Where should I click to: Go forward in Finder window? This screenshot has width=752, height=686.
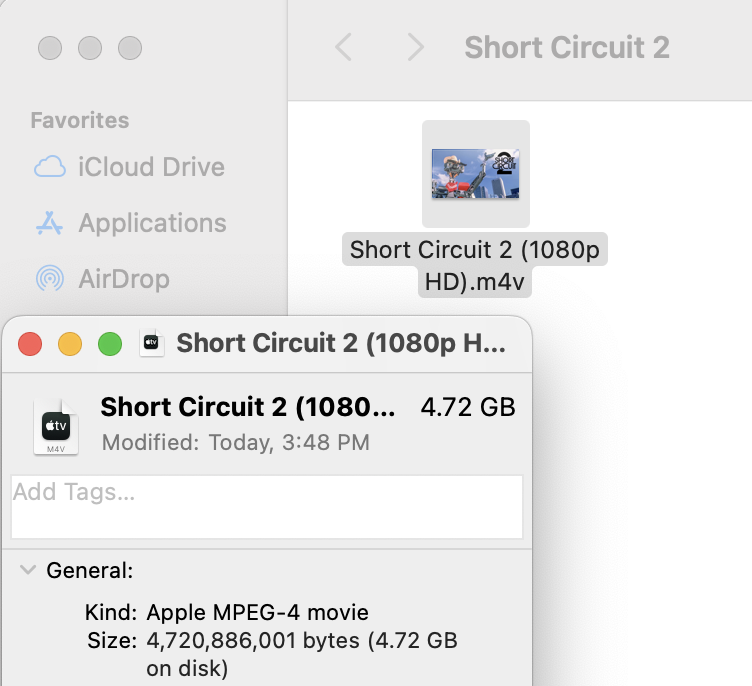point(416,47)
